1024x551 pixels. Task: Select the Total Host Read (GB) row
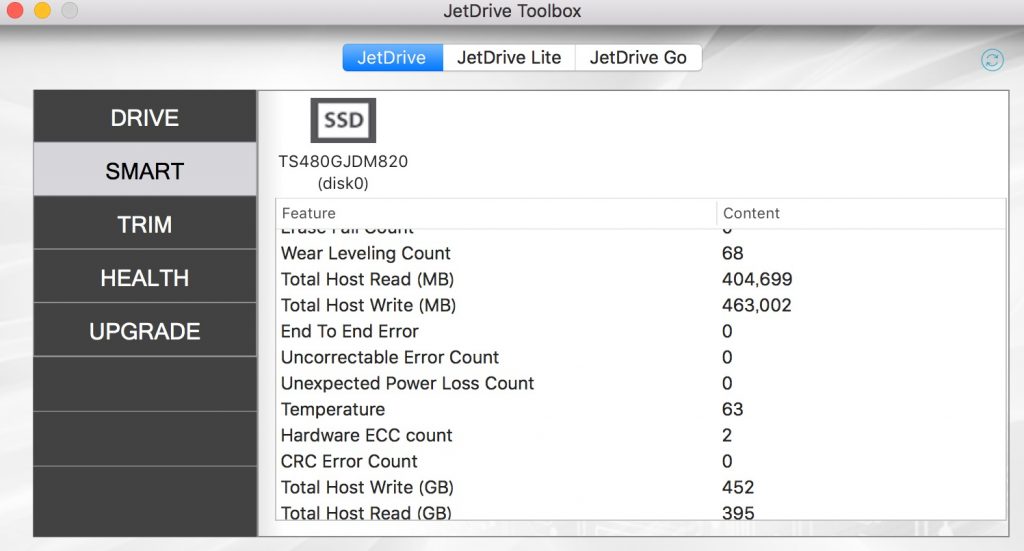tap(641, 511)
